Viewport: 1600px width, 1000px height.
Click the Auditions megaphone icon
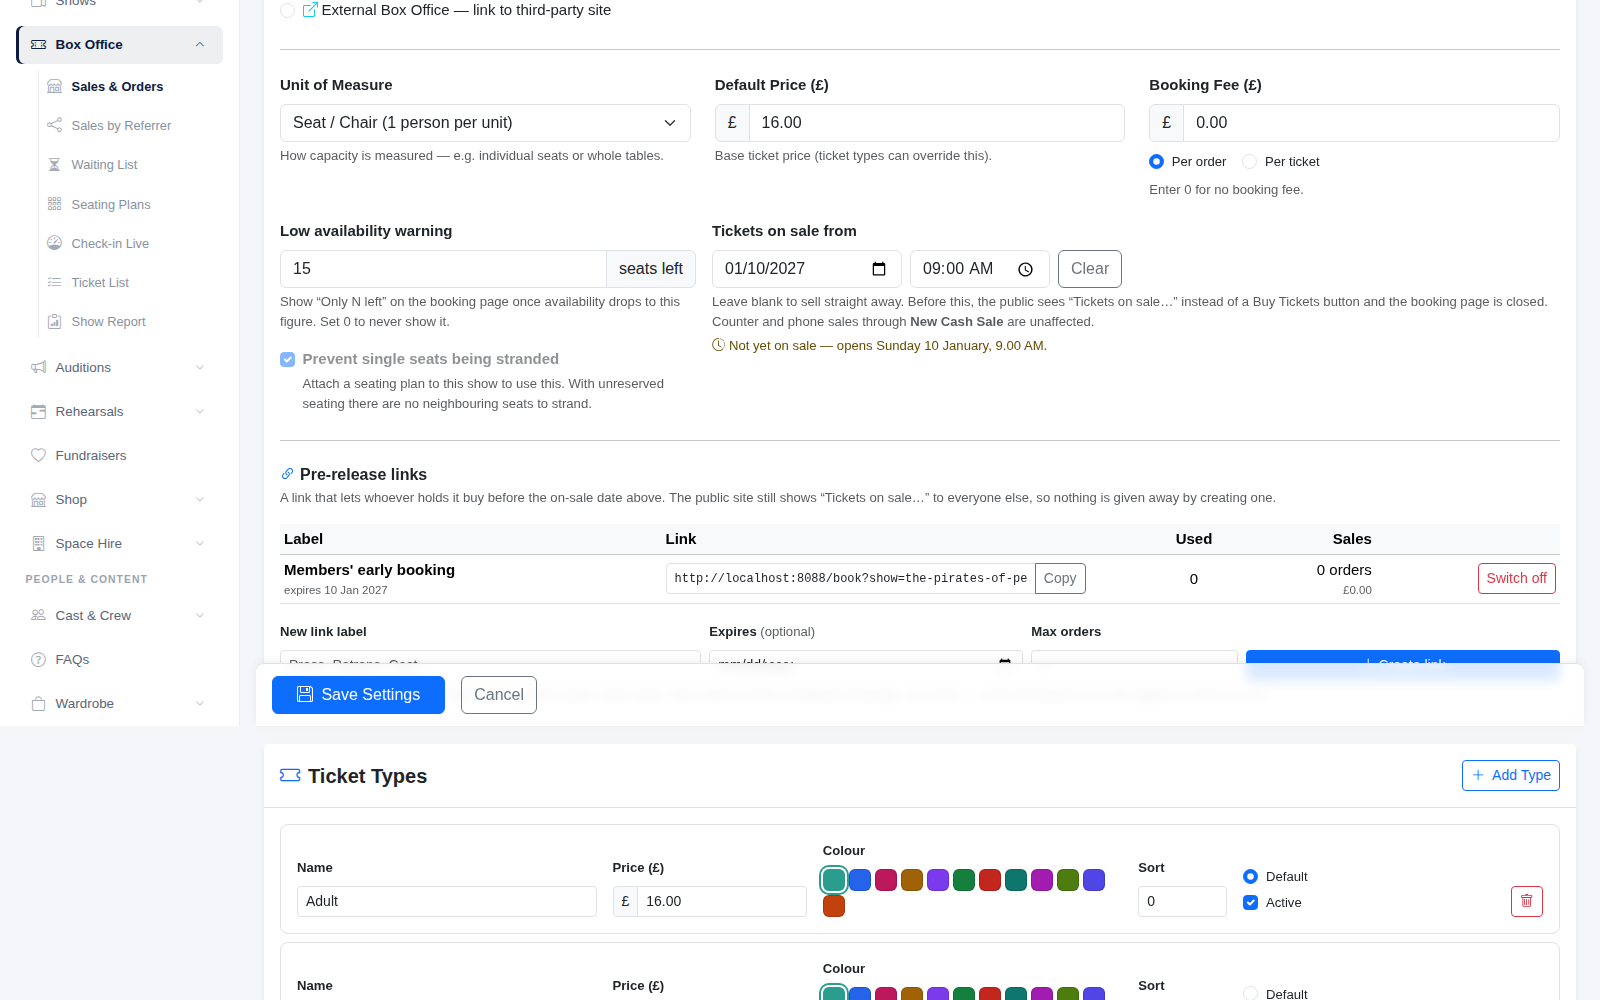(x=39, y=367)
